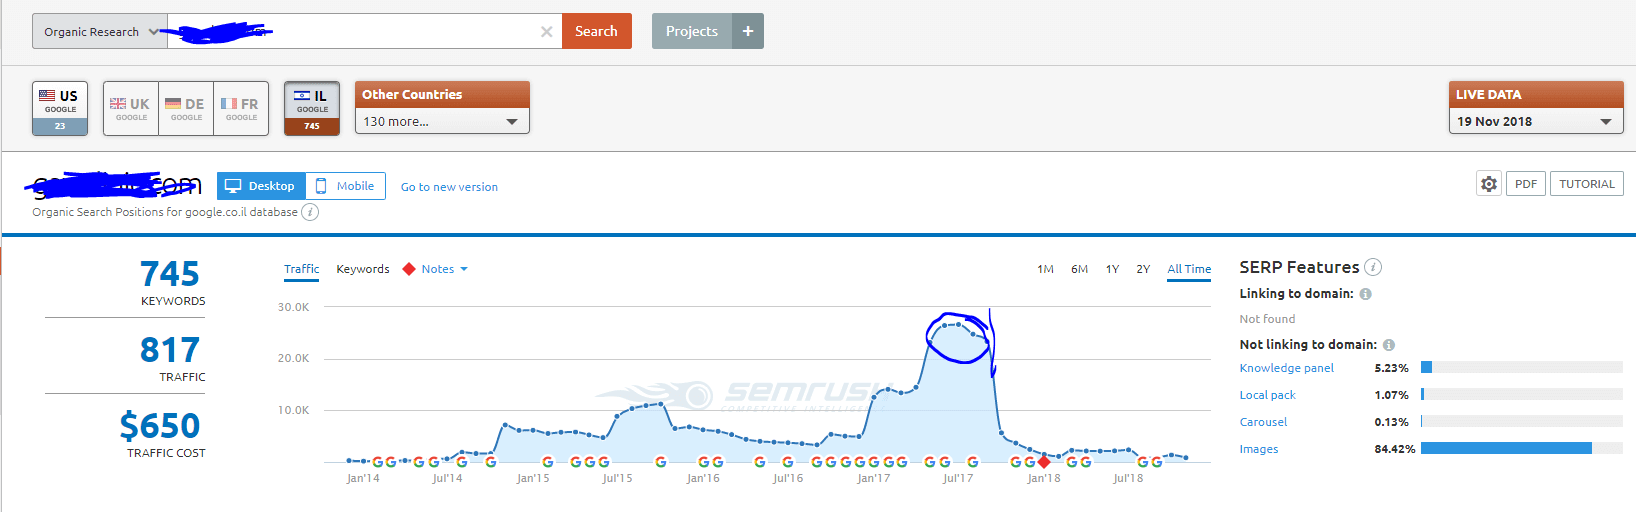The image size is (1636, 512).
Task: Click the 745 keywords count
Action: [x=169, y=274]
